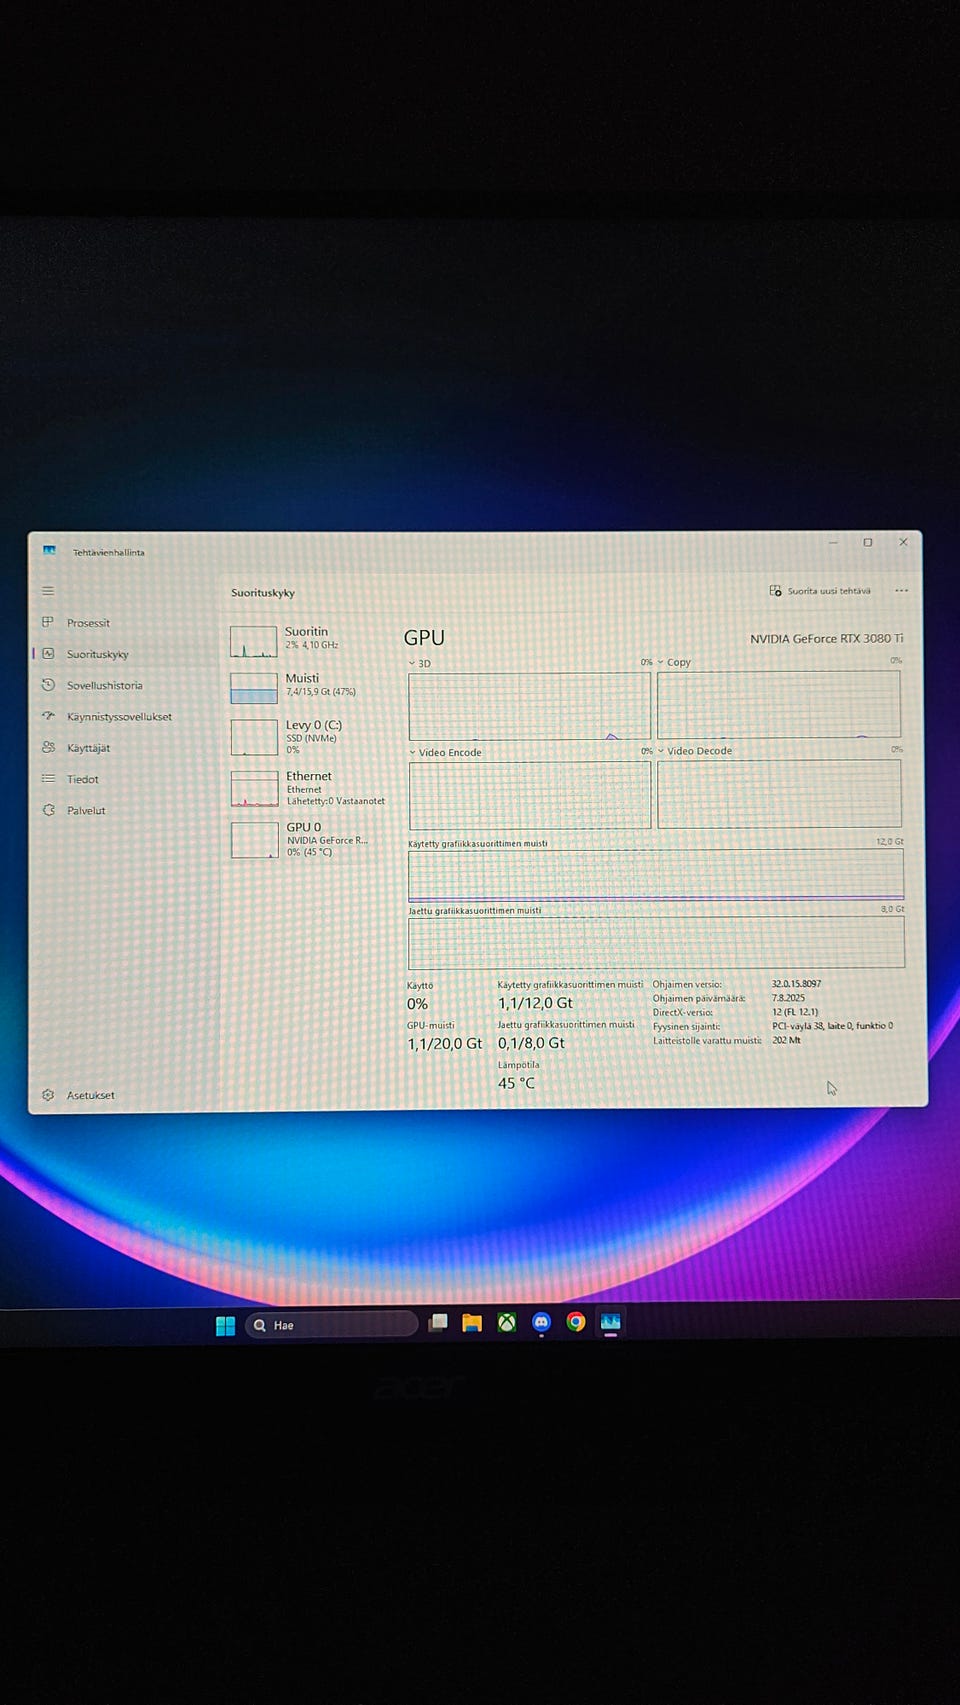Image resolution: width=960 pixels, height=1705 pixels.
Task: Click the Sovellushistoria history icon
Action: click(x=48, y=685)
